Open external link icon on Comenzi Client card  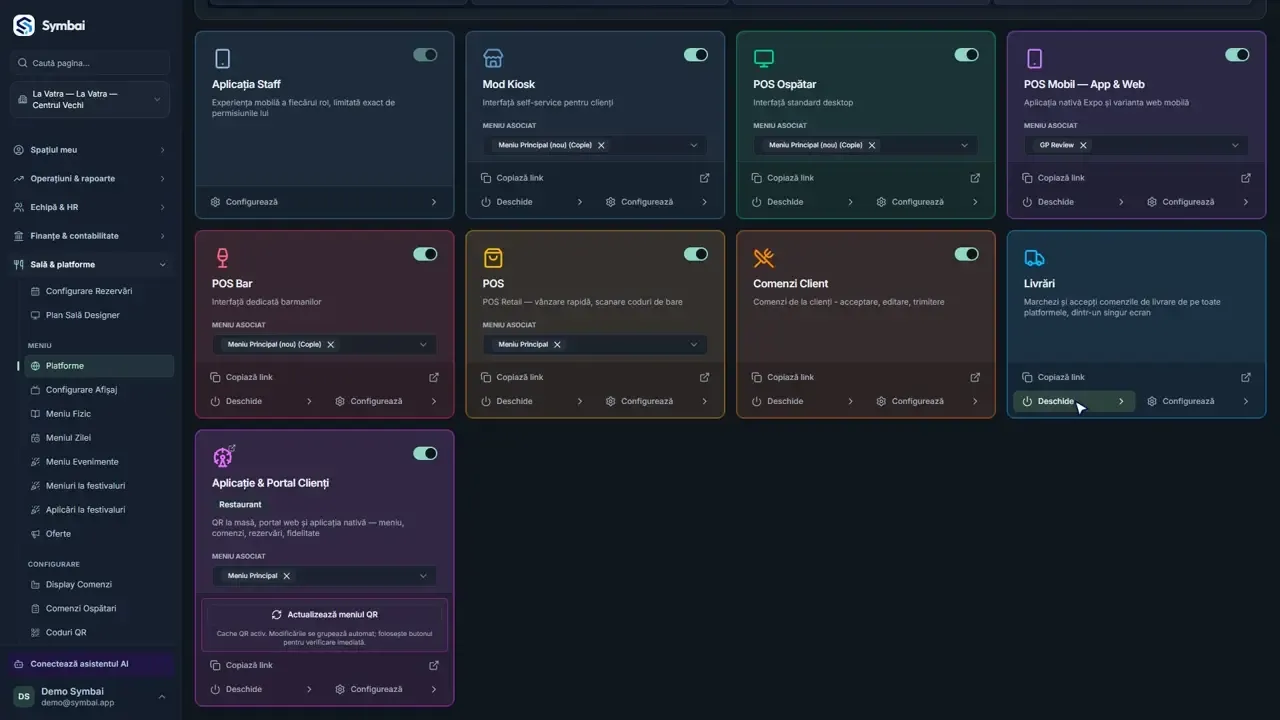975,377
